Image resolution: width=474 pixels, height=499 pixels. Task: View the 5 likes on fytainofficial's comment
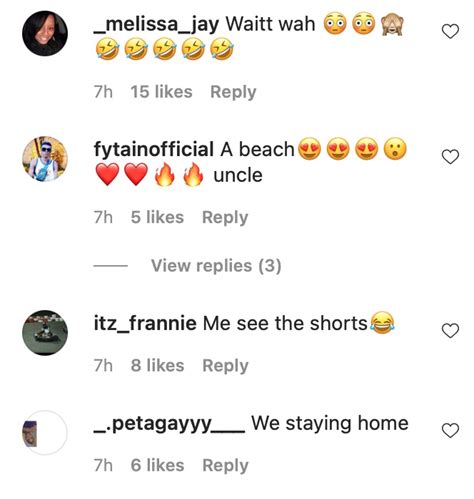coord(157,217)
